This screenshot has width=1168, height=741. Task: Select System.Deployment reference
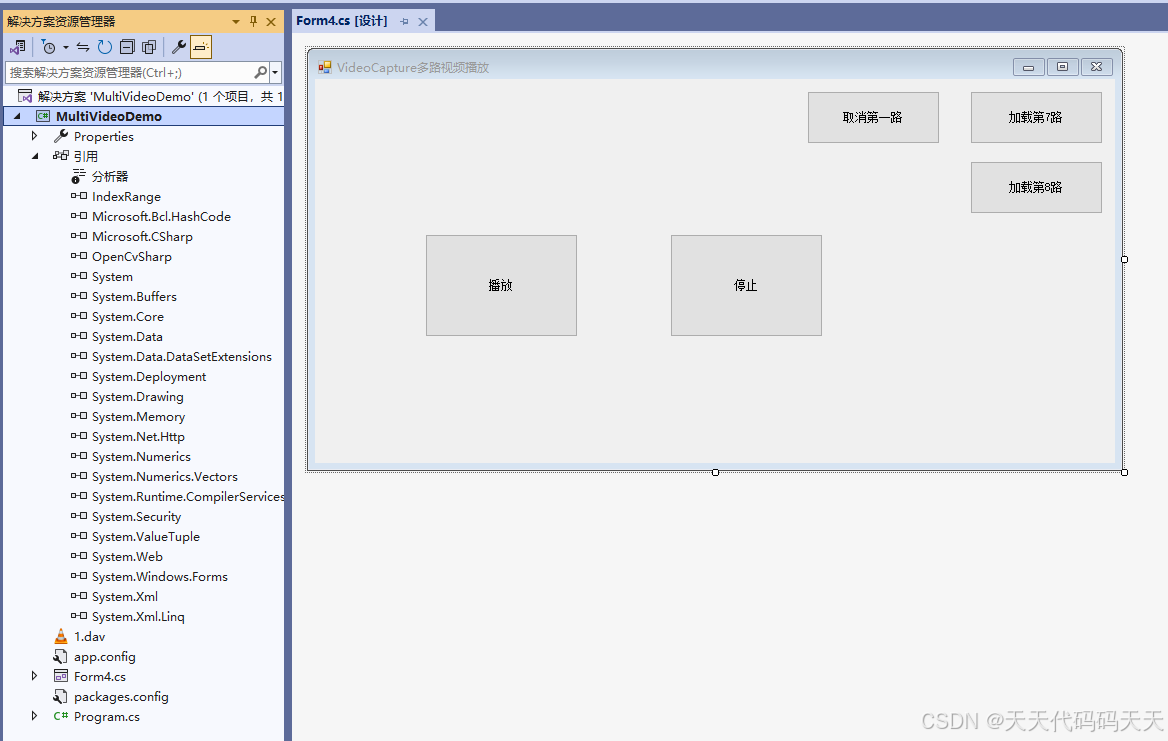[149, 377]
